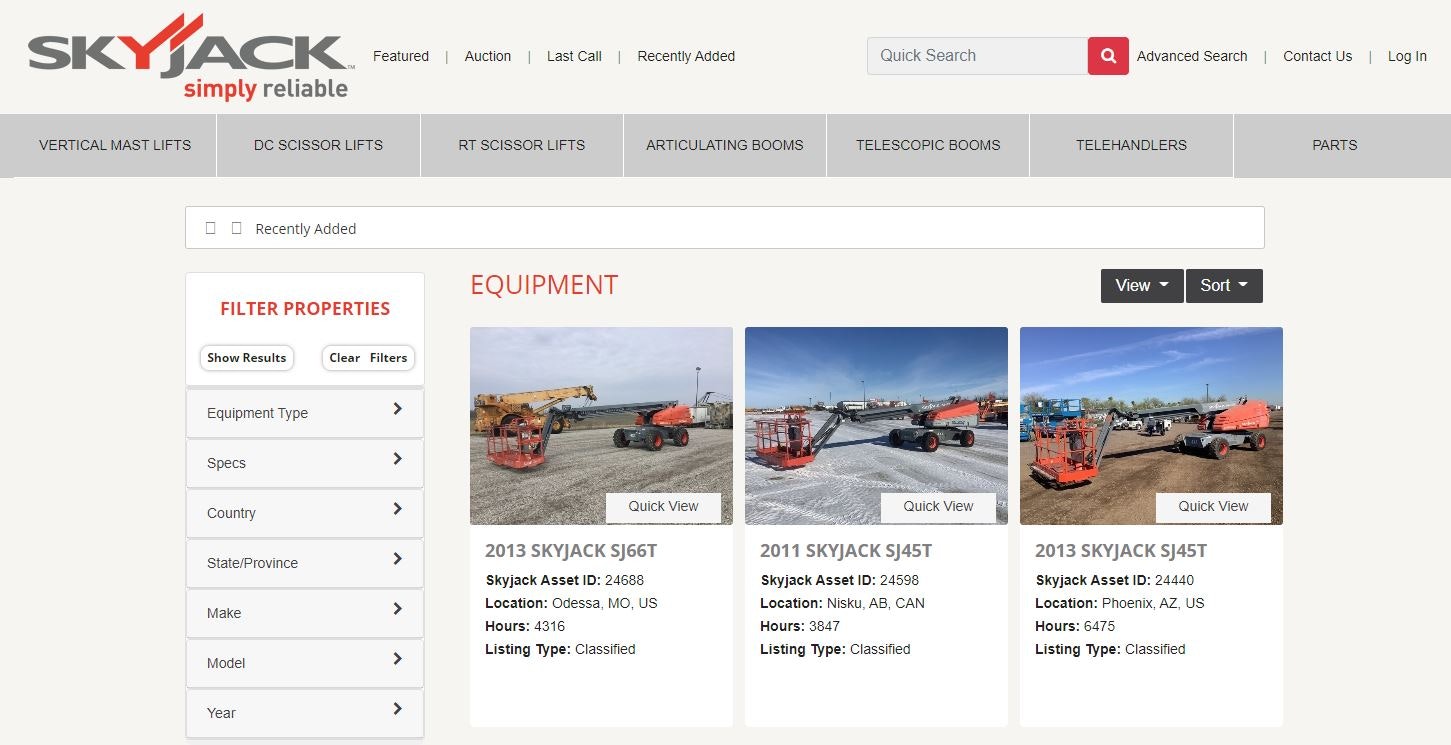Click the red magnifying glass search icon
The width and height of the screenshot is (1451, 745).
point(1107,56)
